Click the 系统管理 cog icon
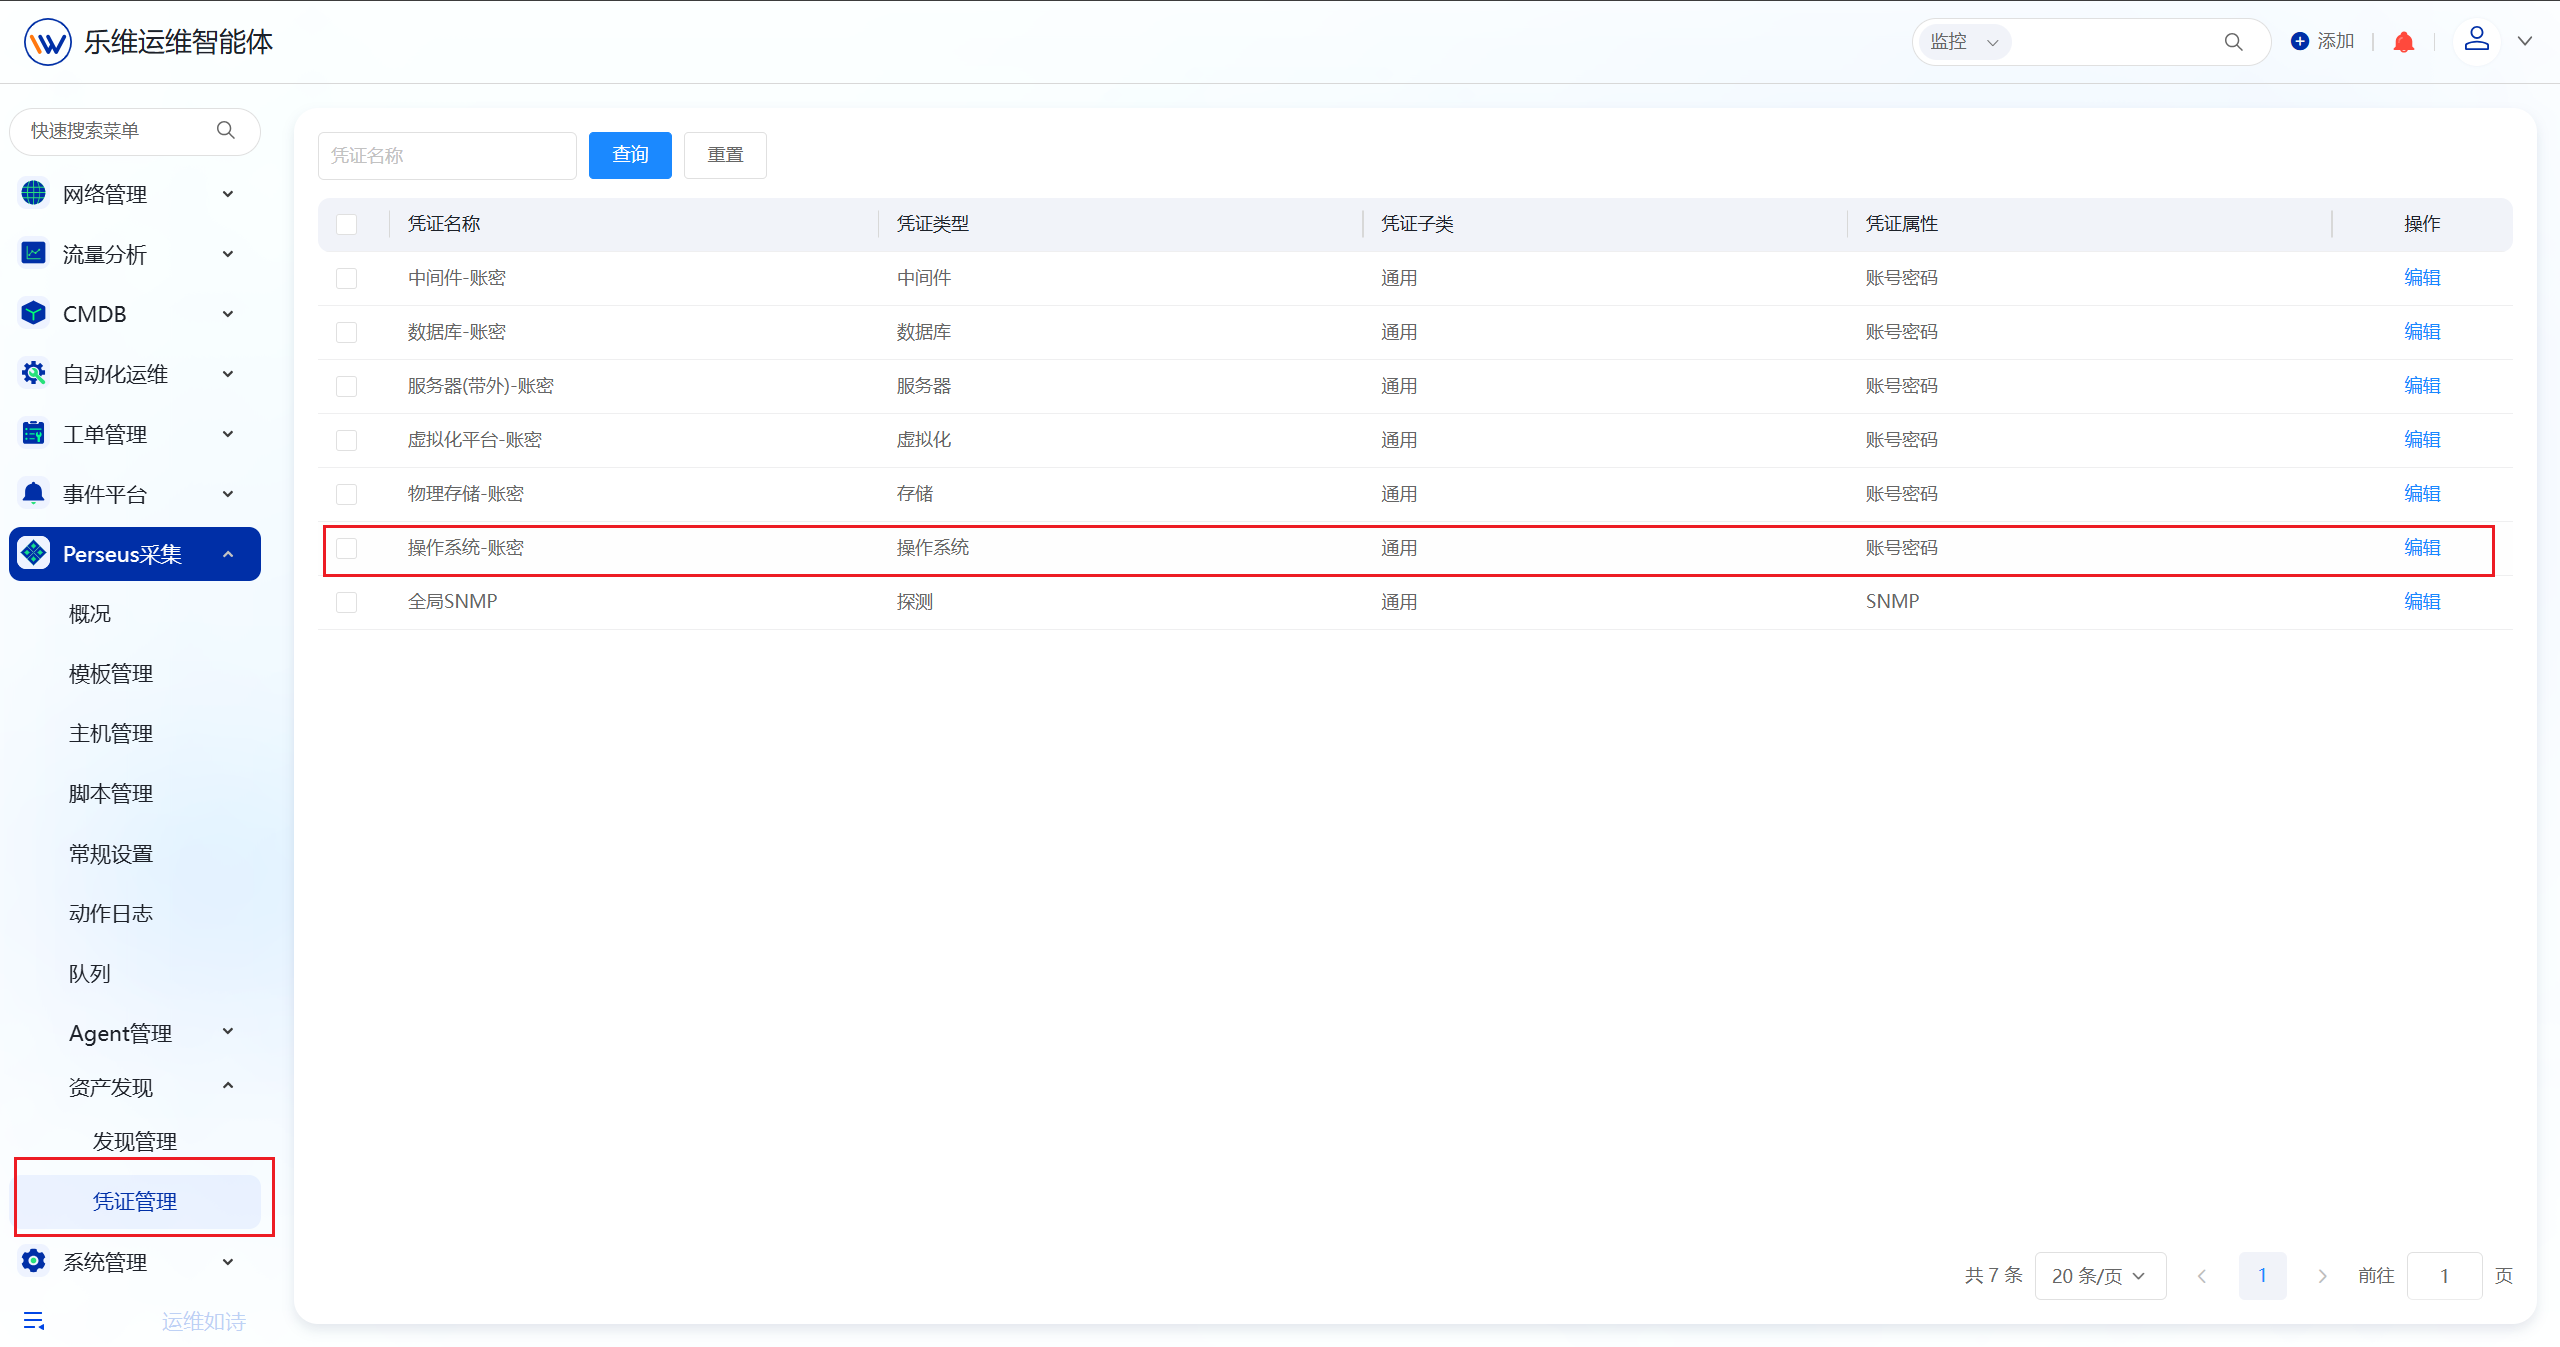Screen dimensions: 2560x1347 tap(34, 1261)
